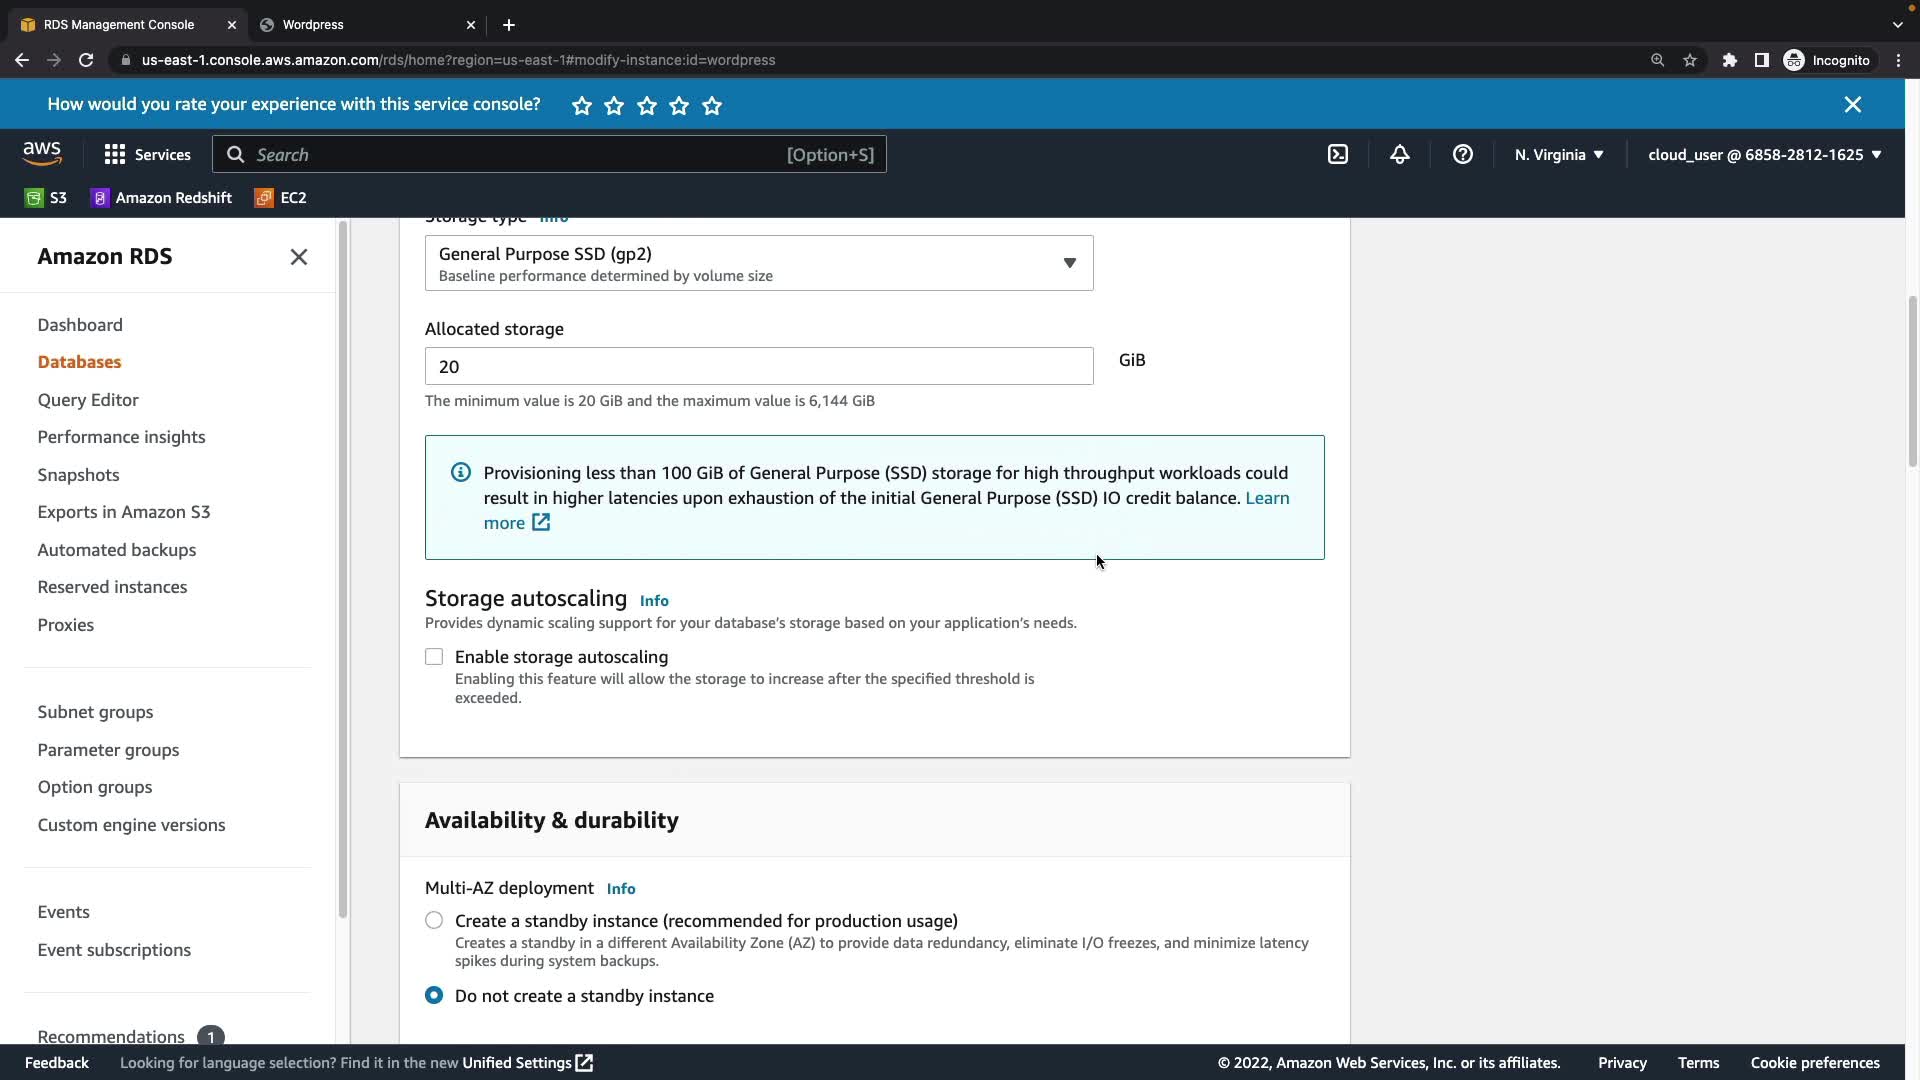The image size is (1920, 1080).
Task: Open the AWS CloudShell icon
Action: (x=1337, y=154)
